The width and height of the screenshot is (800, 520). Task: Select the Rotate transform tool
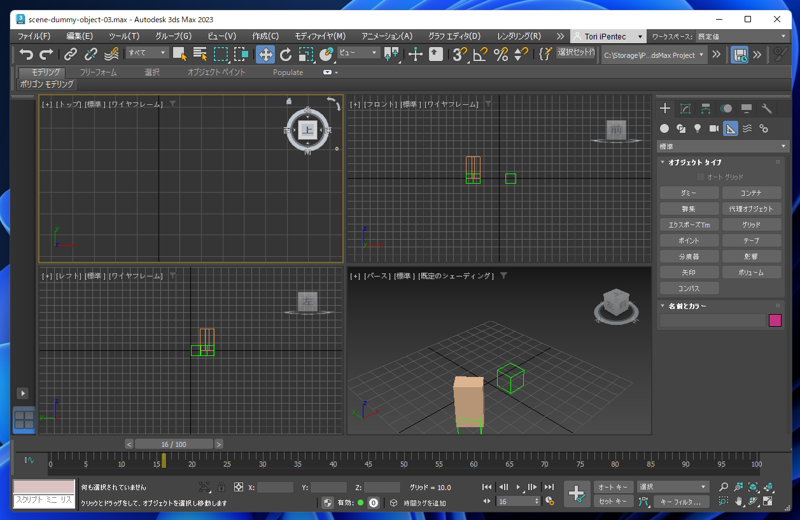[x=286, y=54]
